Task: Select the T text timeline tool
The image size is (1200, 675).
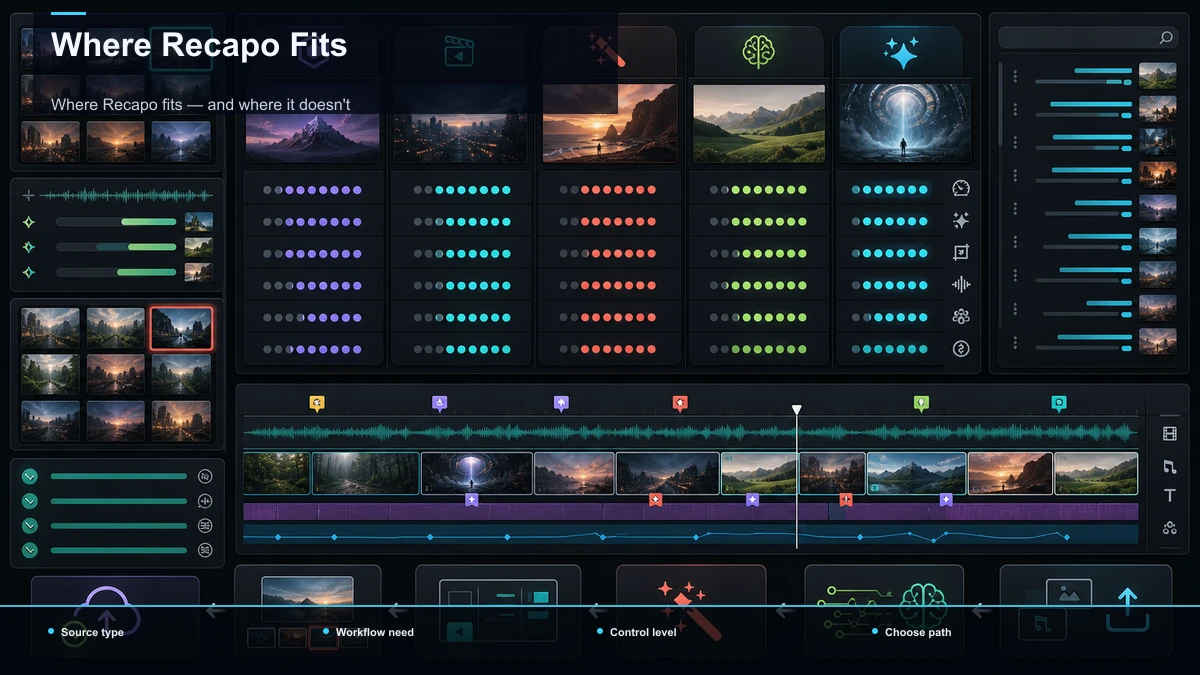Action: click(1170, 496)
